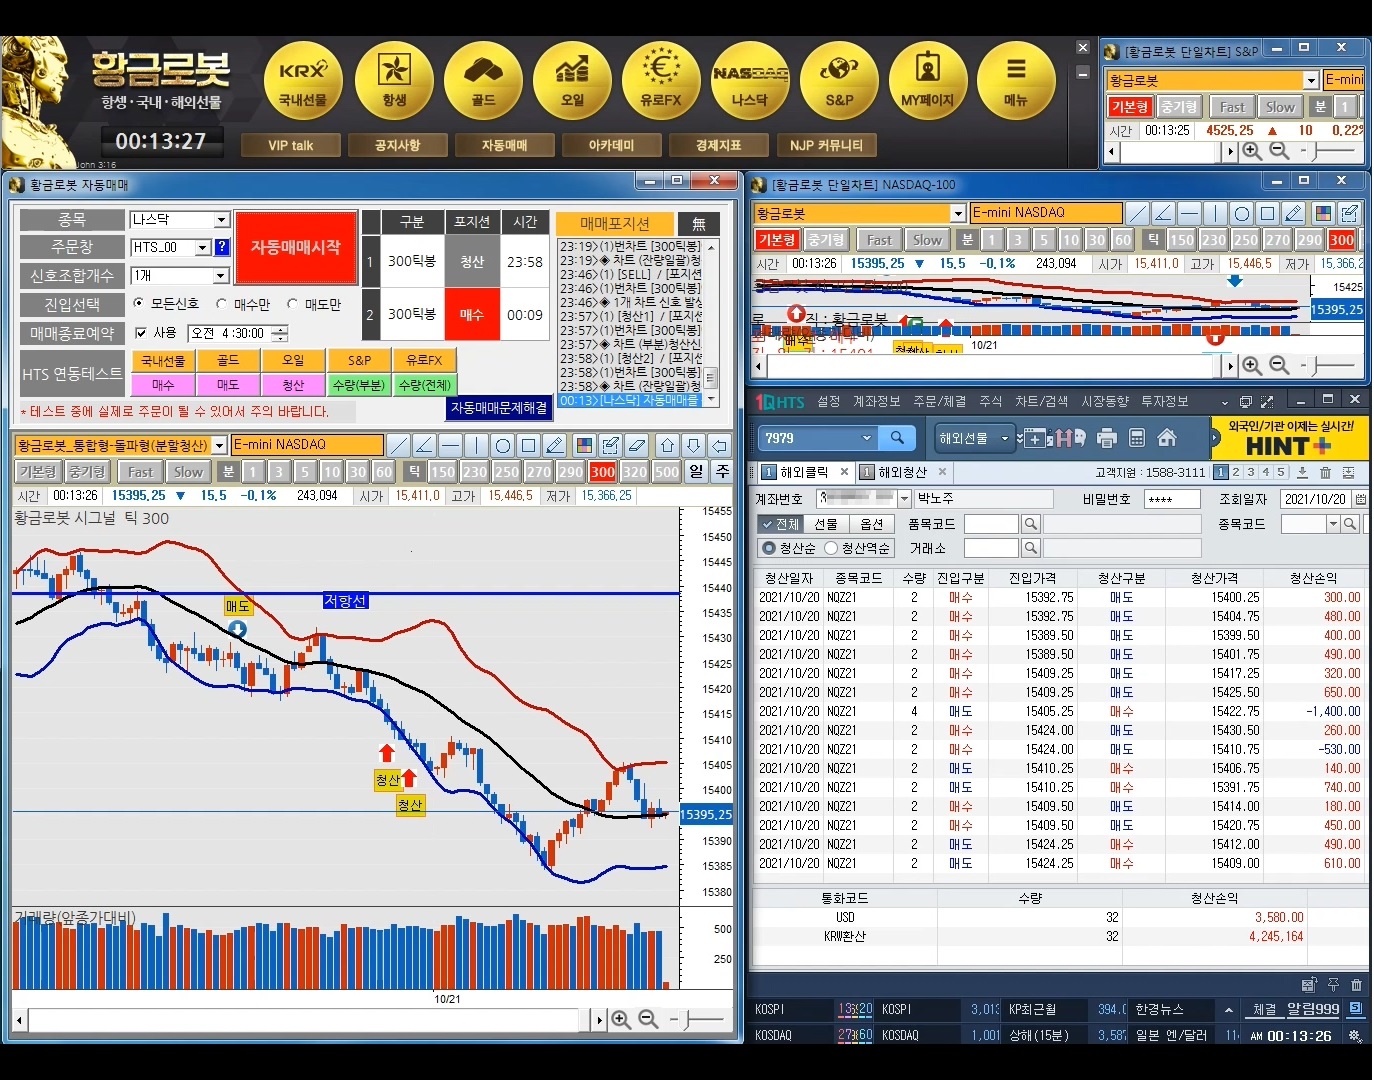Screen dimensions: 1374x1080
Task: Click 공지사항 button
Action: click(398, 145)
